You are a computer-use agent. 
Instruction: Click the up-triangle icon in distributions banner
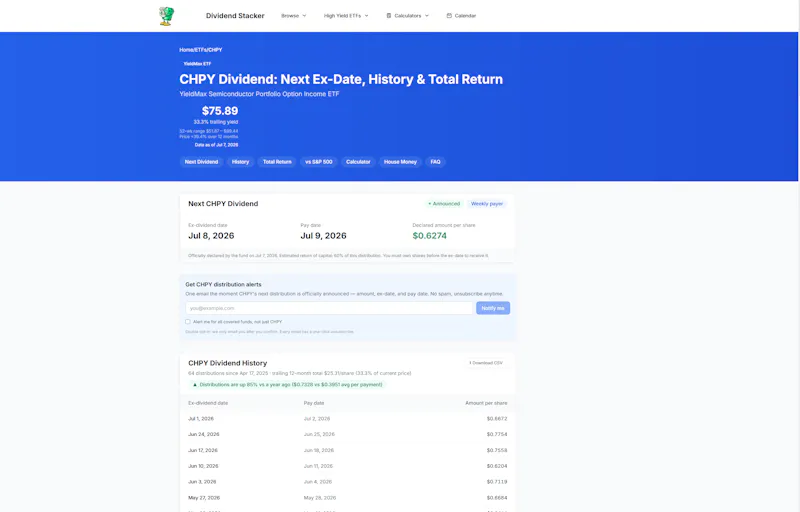point(195,385)
